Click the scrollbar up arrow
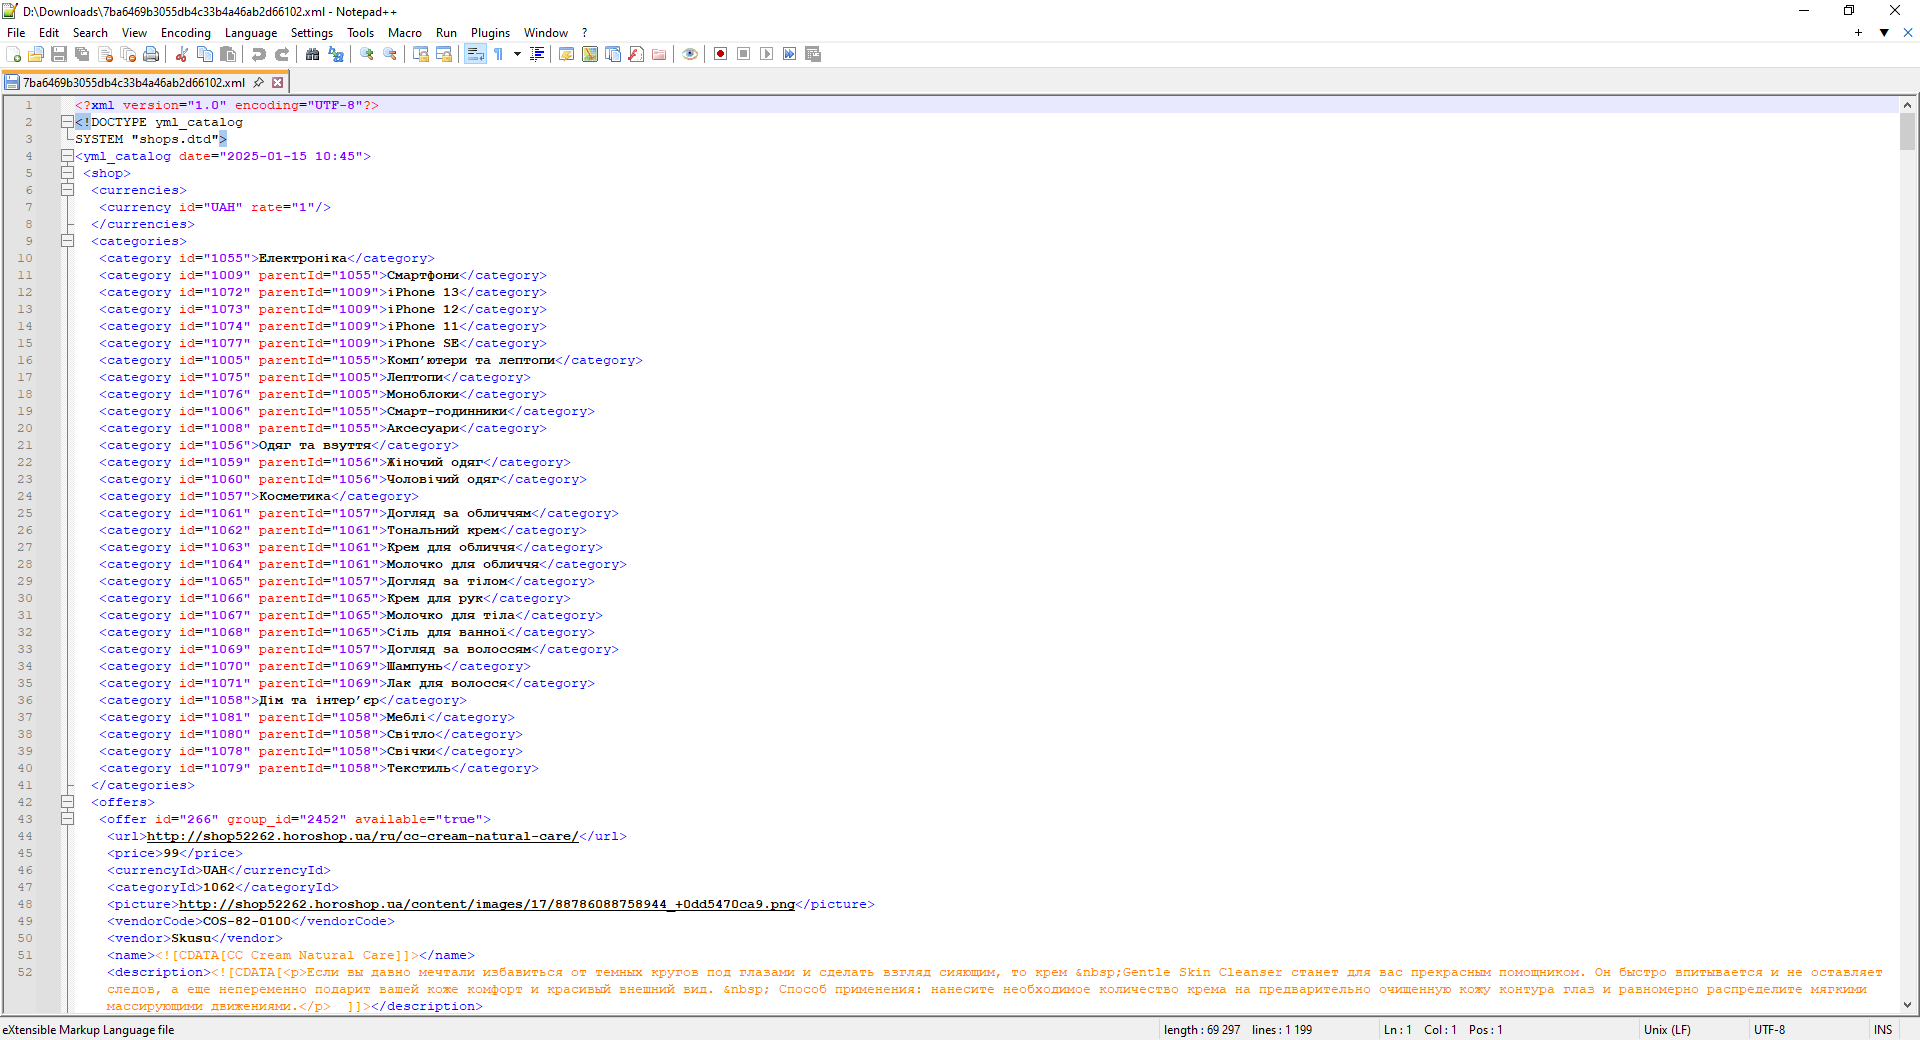The width and height of the screenshot is (1920, 1040). (x=1907, y=104)
